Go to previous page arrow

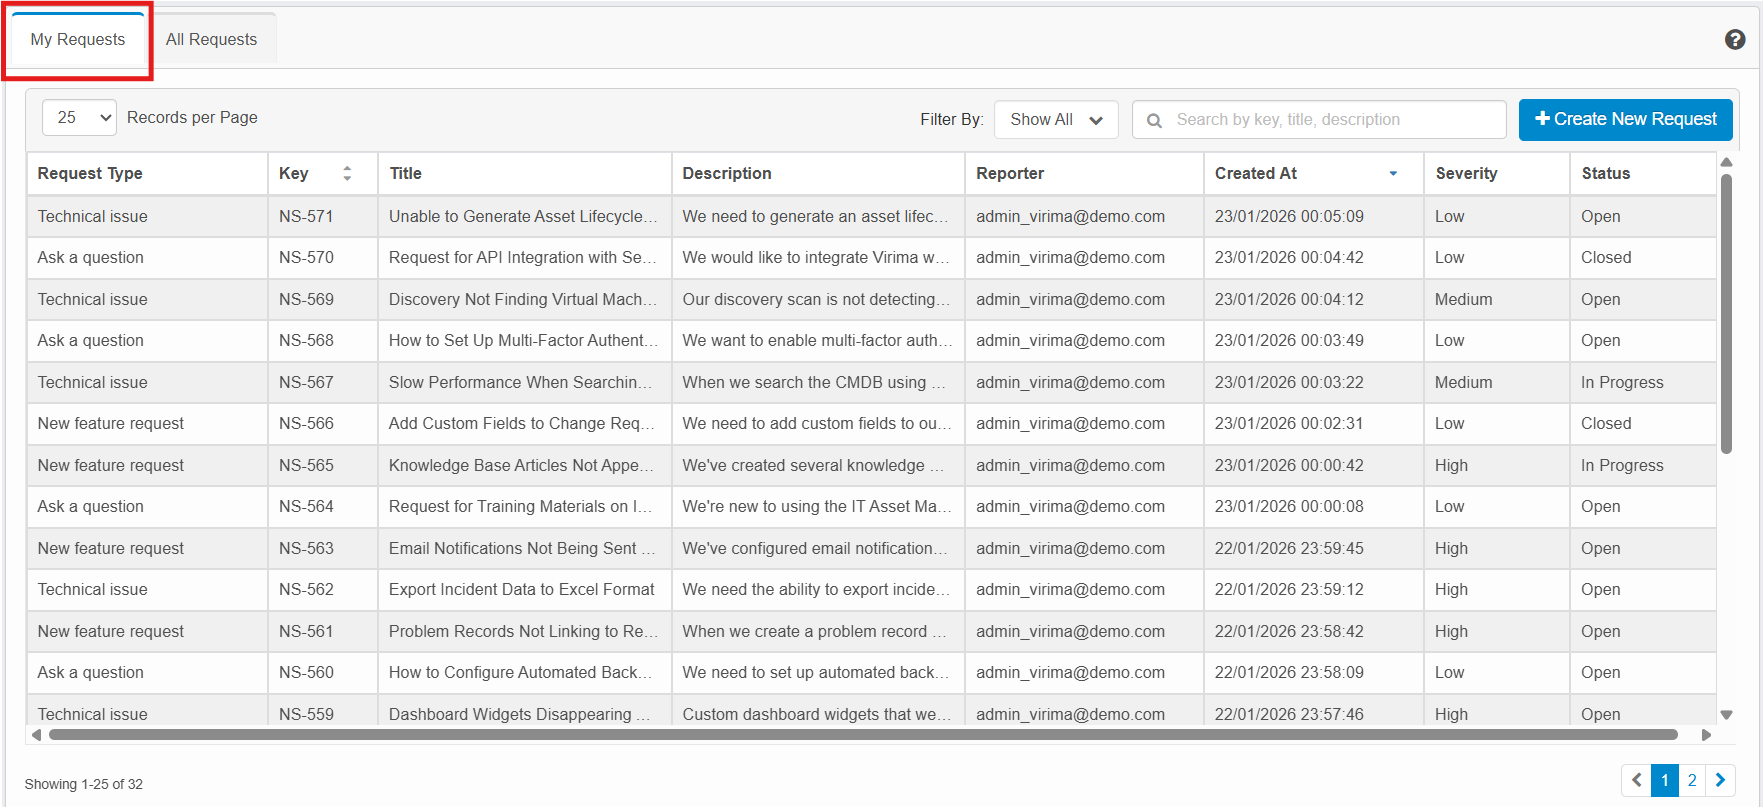coord(1636,780)
